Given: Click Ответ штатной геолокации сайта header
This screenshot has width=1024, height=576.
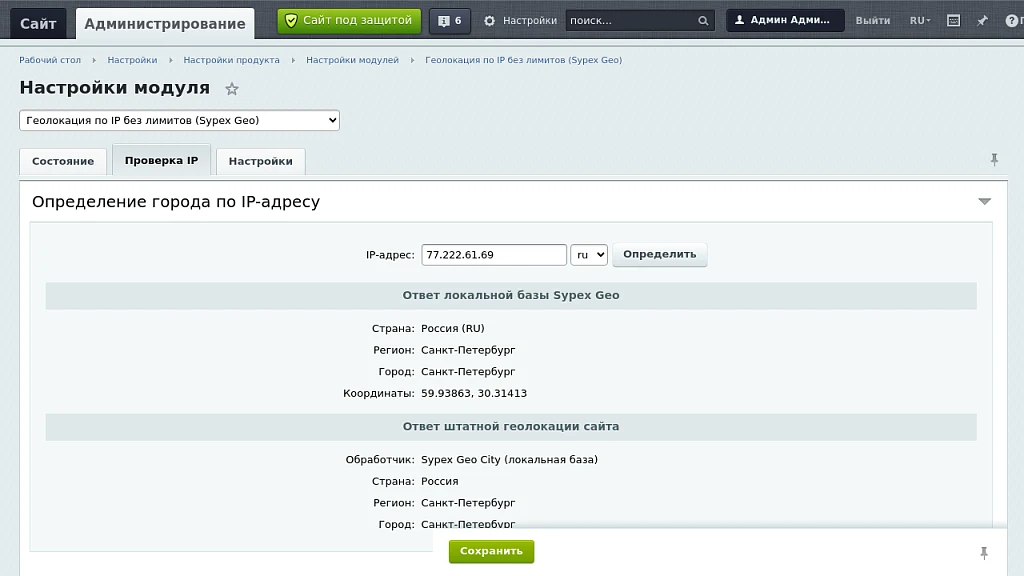Looking at the screenshot, I should click(511, 426).
